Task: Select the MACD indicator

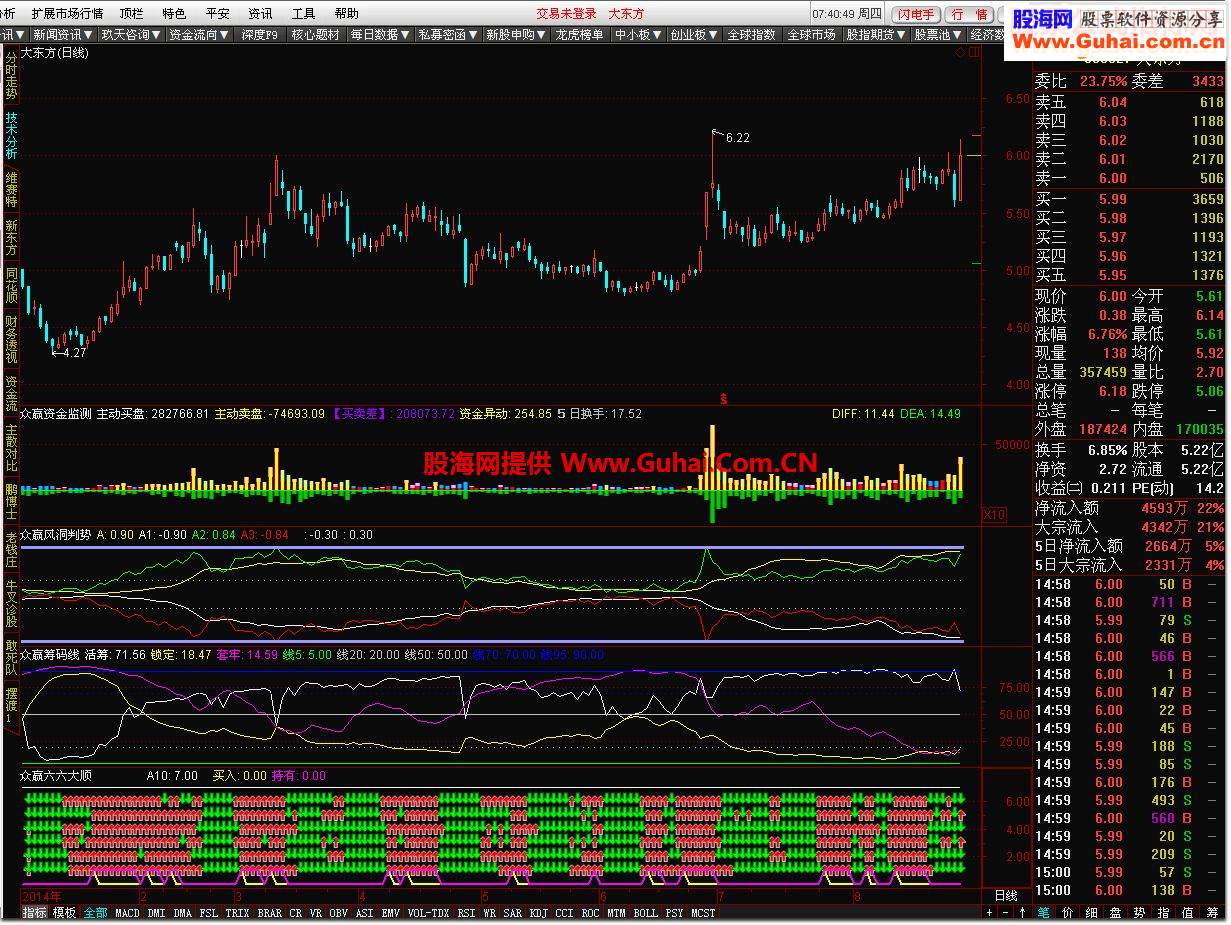Action: 127,913
